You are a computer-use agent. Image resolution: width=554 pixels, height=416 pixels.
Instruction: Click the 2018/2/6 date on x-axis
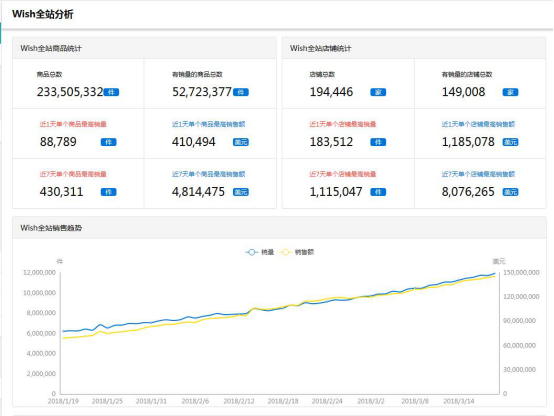[x=195, y=401]
